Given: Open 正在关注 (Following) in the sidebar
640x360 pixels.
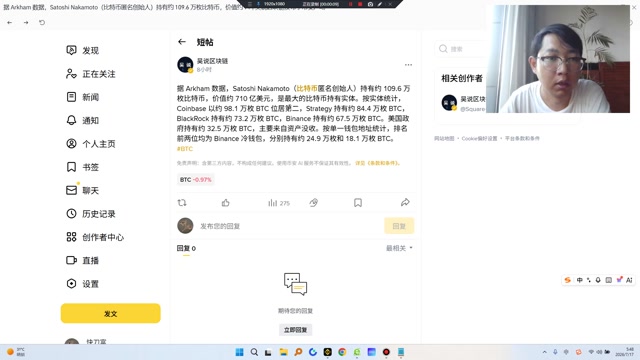Looking at the screenshot, I should tap(91, 74).
